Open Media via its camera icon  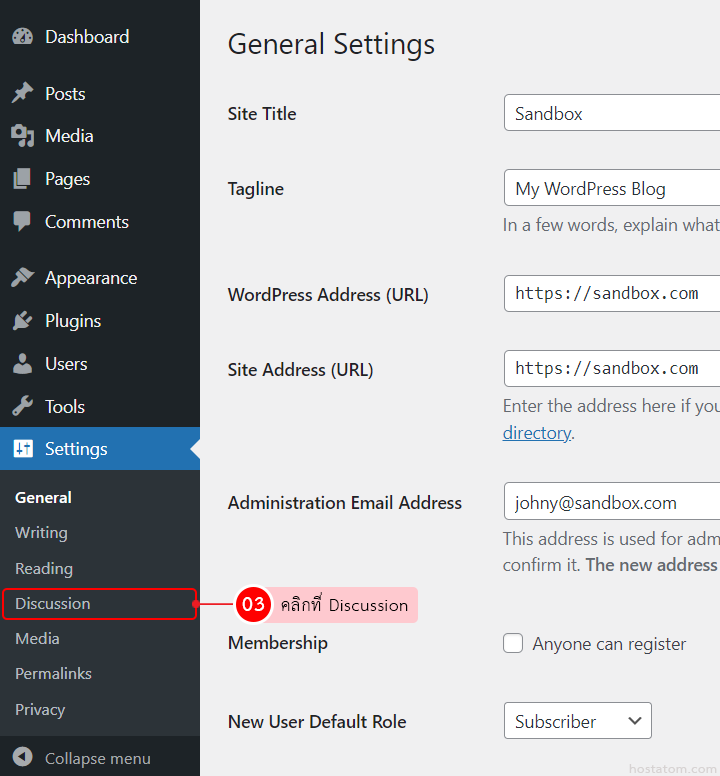coord(22,136)
